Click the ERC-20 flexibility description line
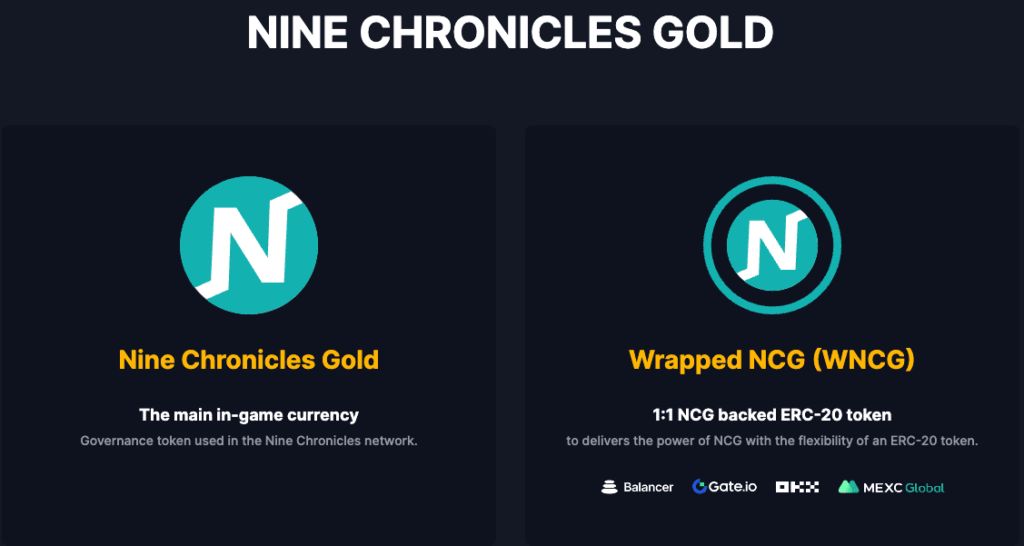 [x=771, y=441]
